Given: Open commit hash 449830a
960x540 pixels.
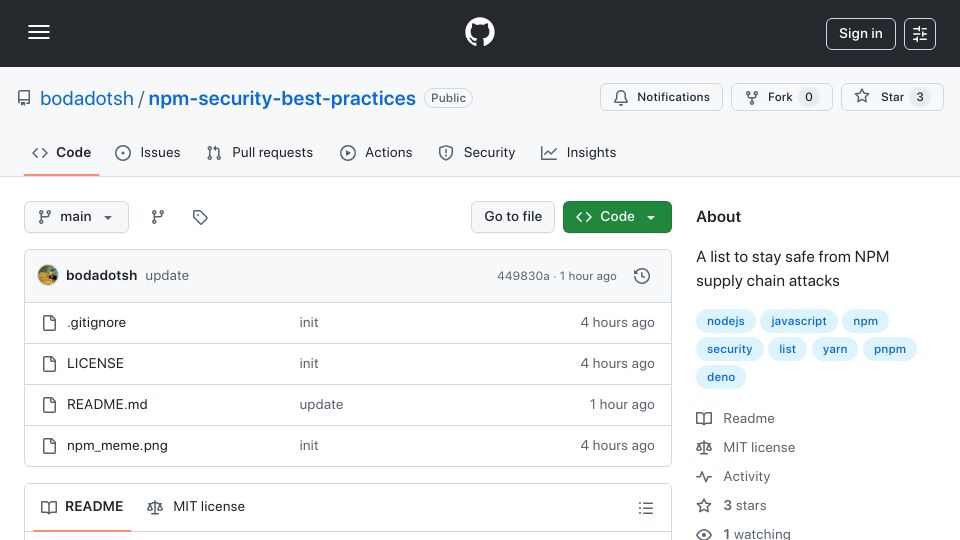Looking at the screenshot, I should click(523, 276).
